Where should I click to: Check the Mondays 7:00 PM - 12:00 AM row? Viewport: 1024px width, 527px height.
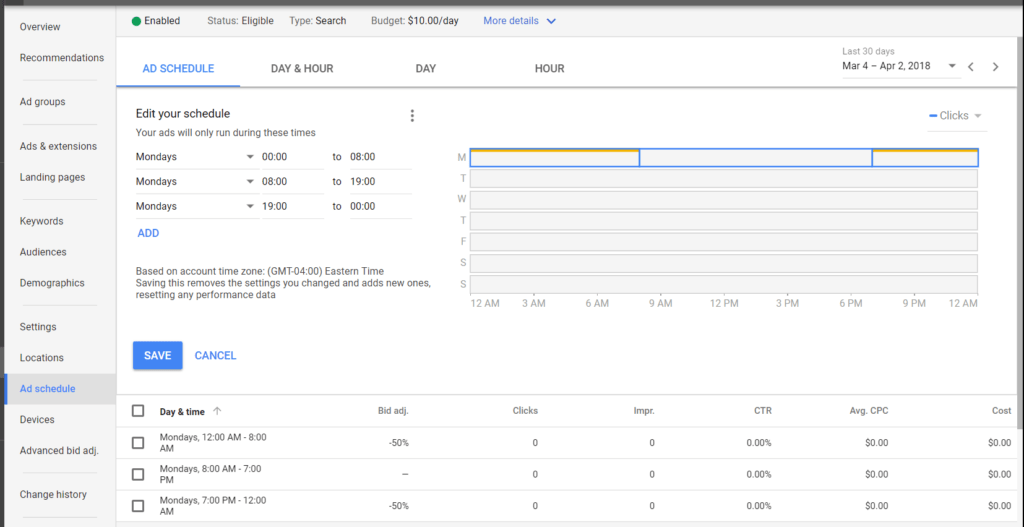(x=138, y=505)
